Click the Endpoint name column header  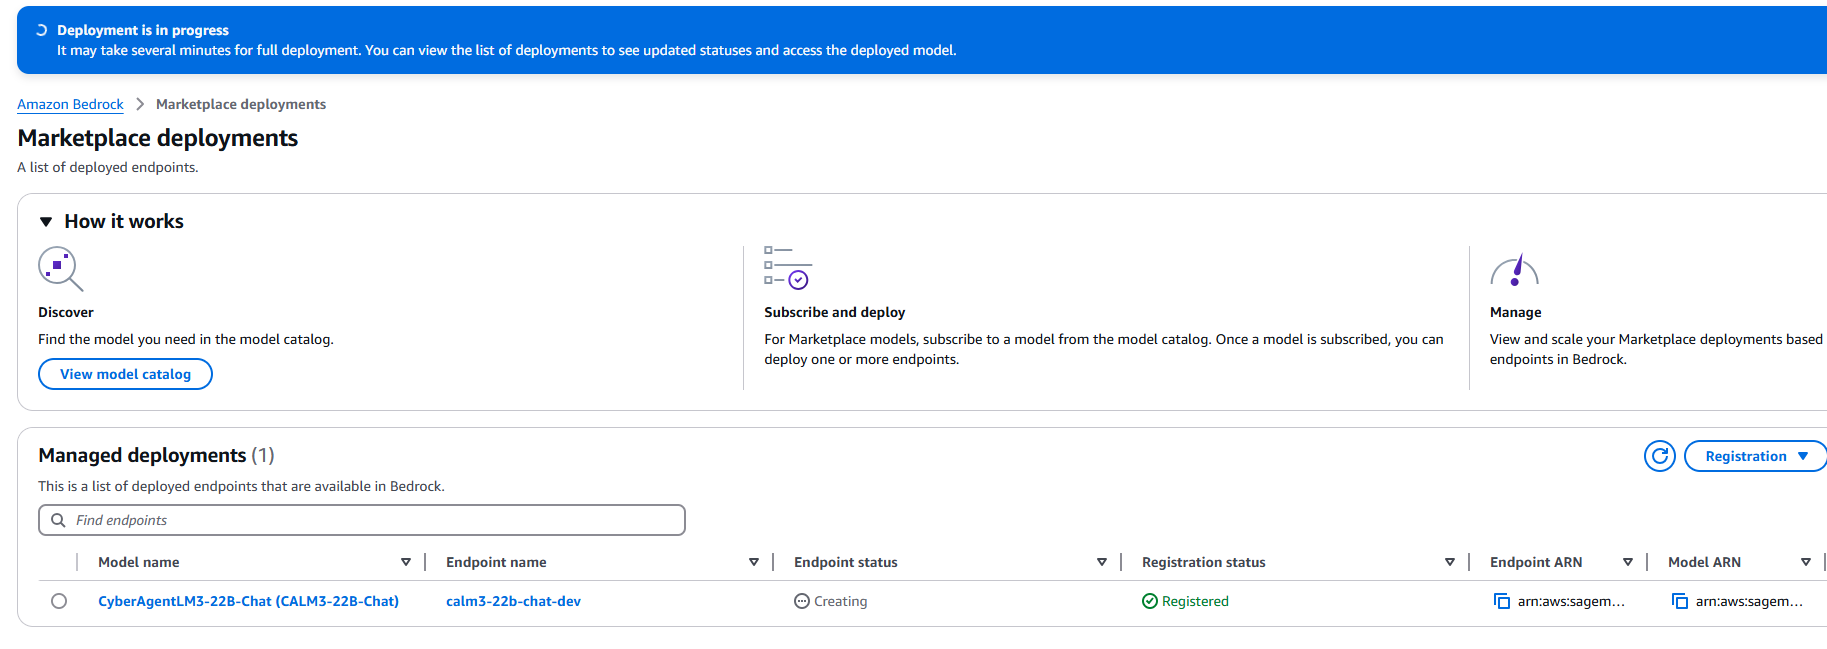pyautogui.click(x=496, y=562)
